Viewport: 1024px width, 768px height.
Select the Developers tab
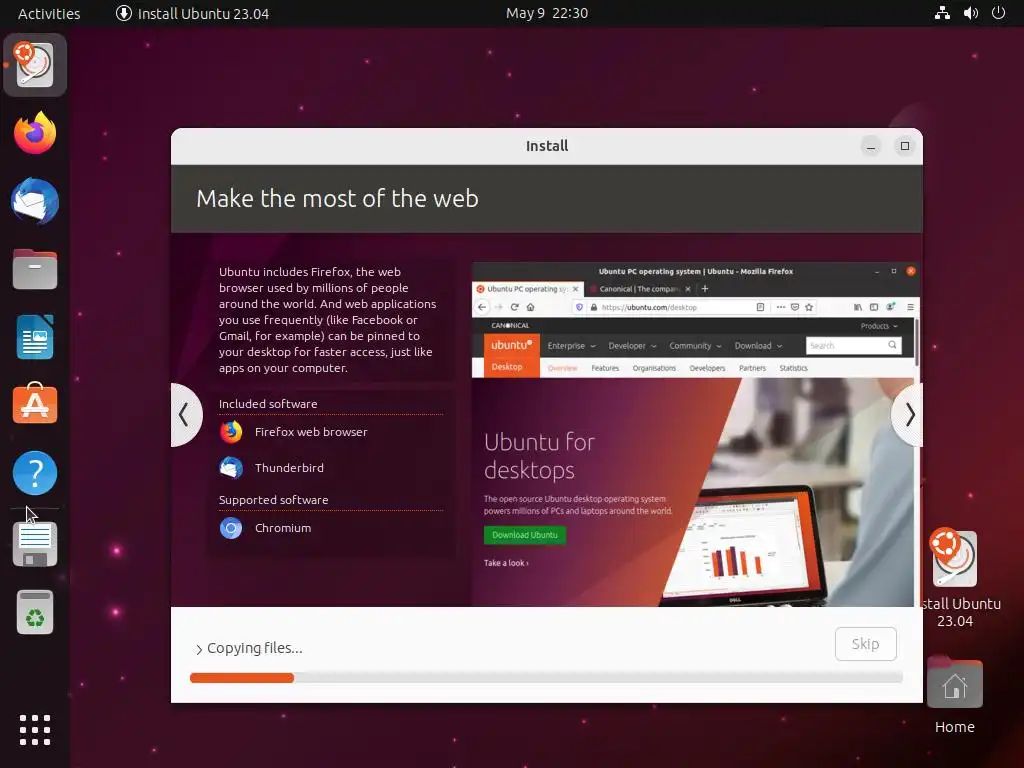[x=707, y=368]
